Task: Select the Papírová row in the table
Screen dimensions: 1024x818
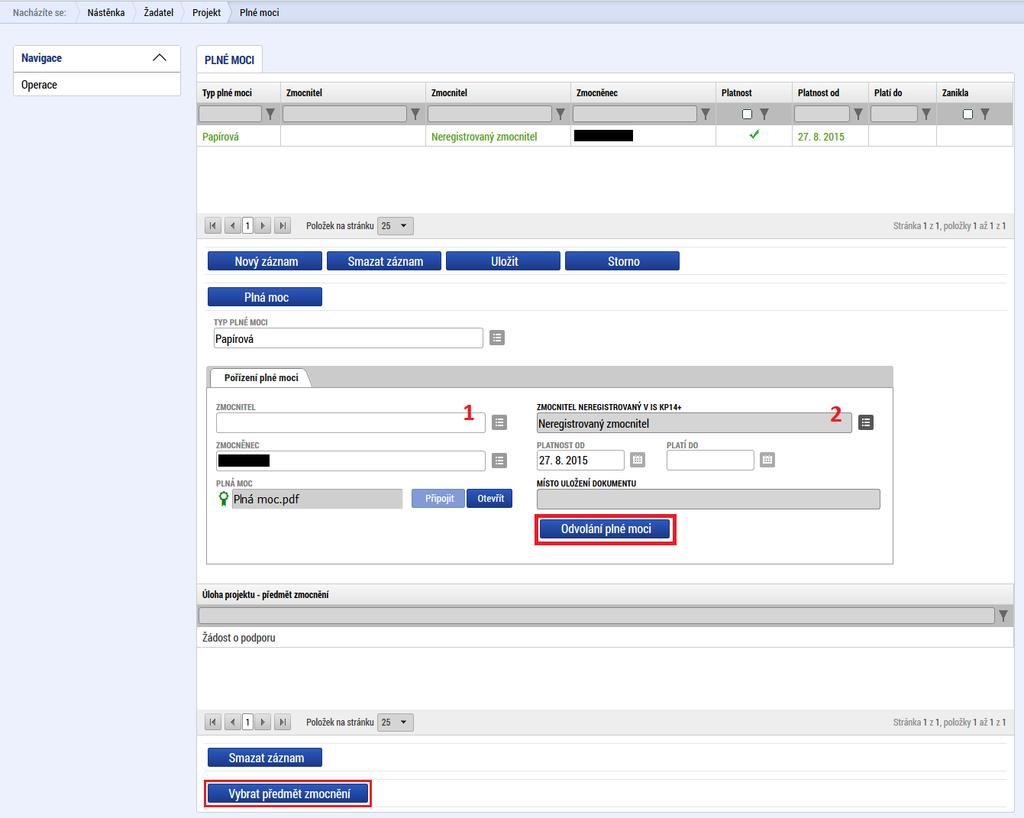Action: [605, 136]
